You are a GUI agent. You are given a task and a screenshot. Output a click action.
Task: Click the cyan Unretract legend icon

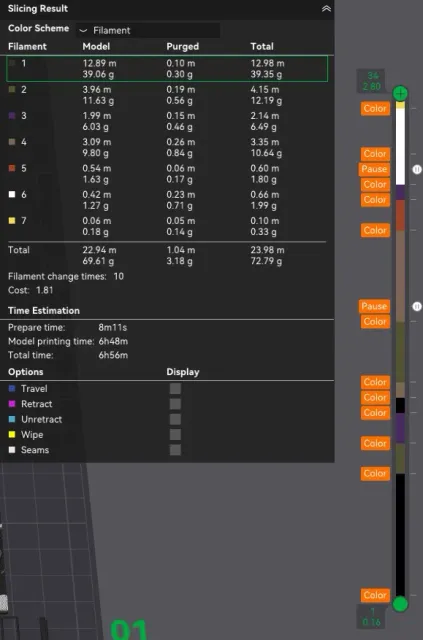click(12, 419)
